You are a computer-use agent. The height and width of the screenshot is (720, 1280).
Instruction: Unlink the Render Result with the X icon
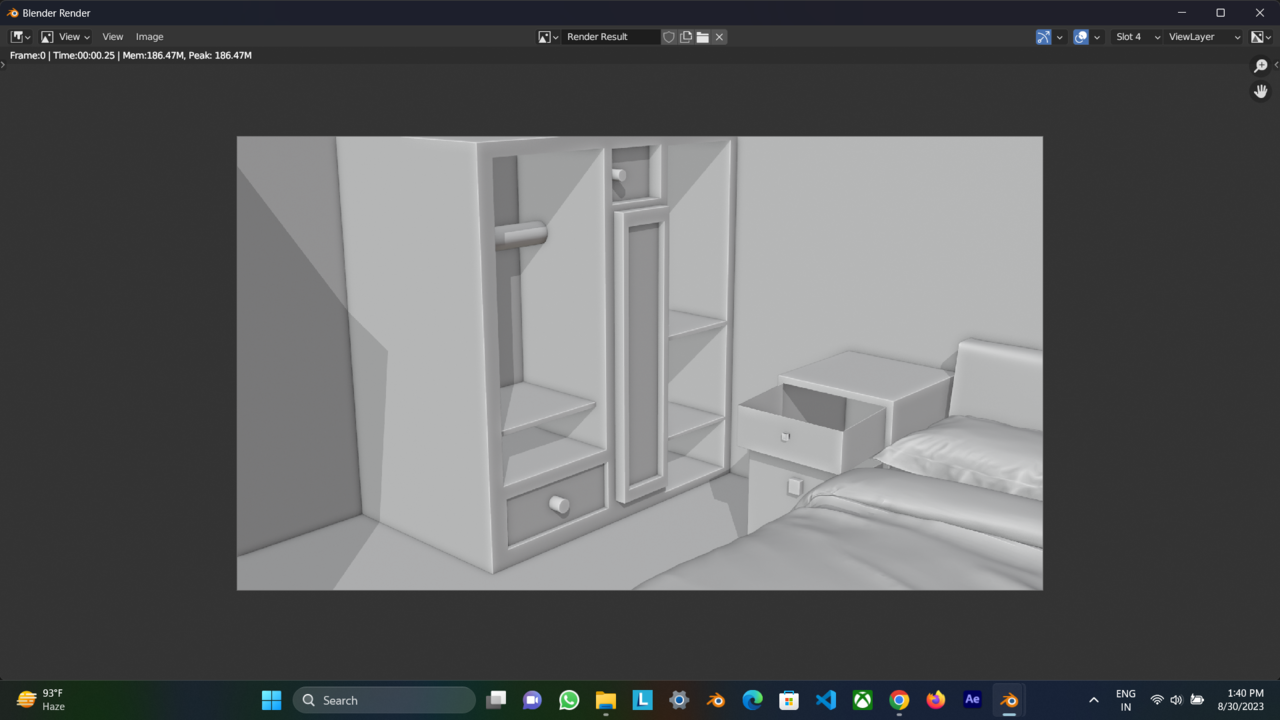pos(718,36)
